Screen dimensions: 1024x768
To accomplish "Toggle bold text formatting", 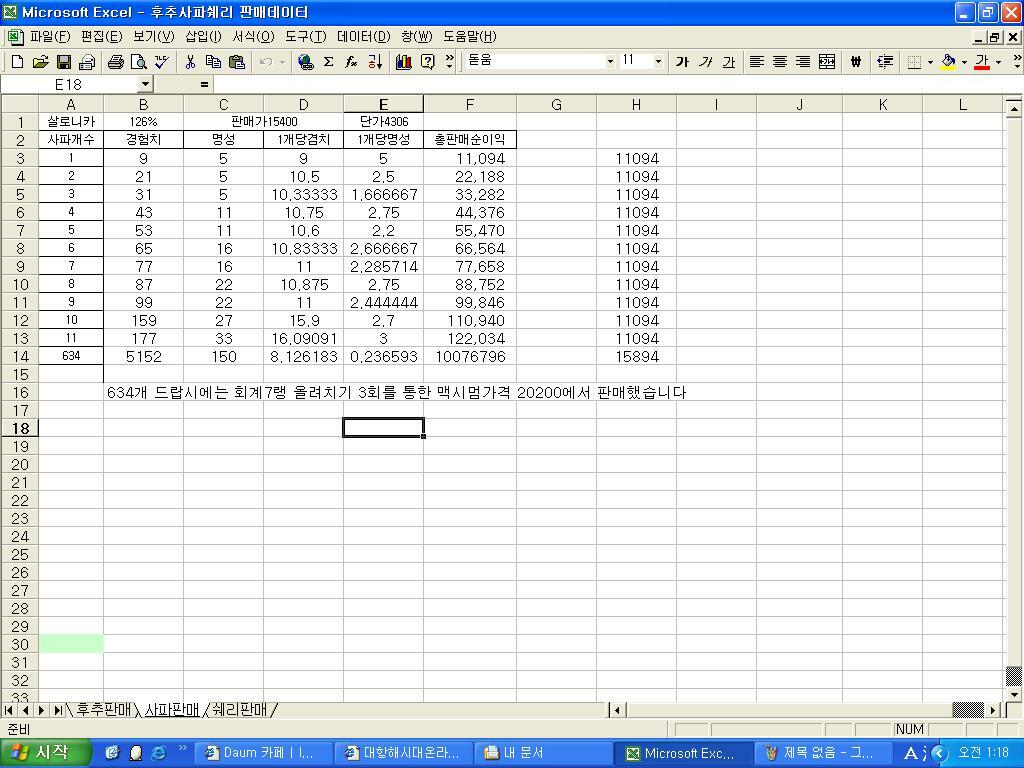I will (682, 62).
